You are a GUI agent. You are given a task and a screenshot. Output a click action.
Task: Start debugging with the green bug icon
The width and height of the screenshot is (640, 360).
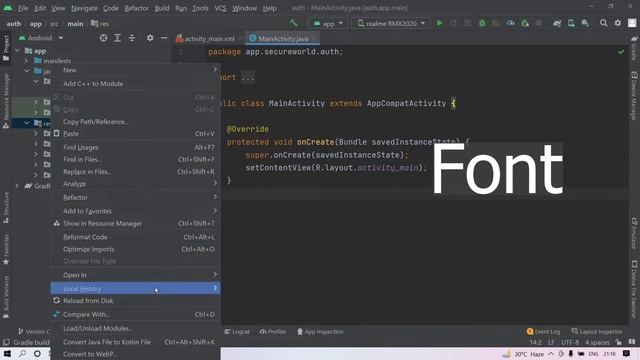point(482,23)
